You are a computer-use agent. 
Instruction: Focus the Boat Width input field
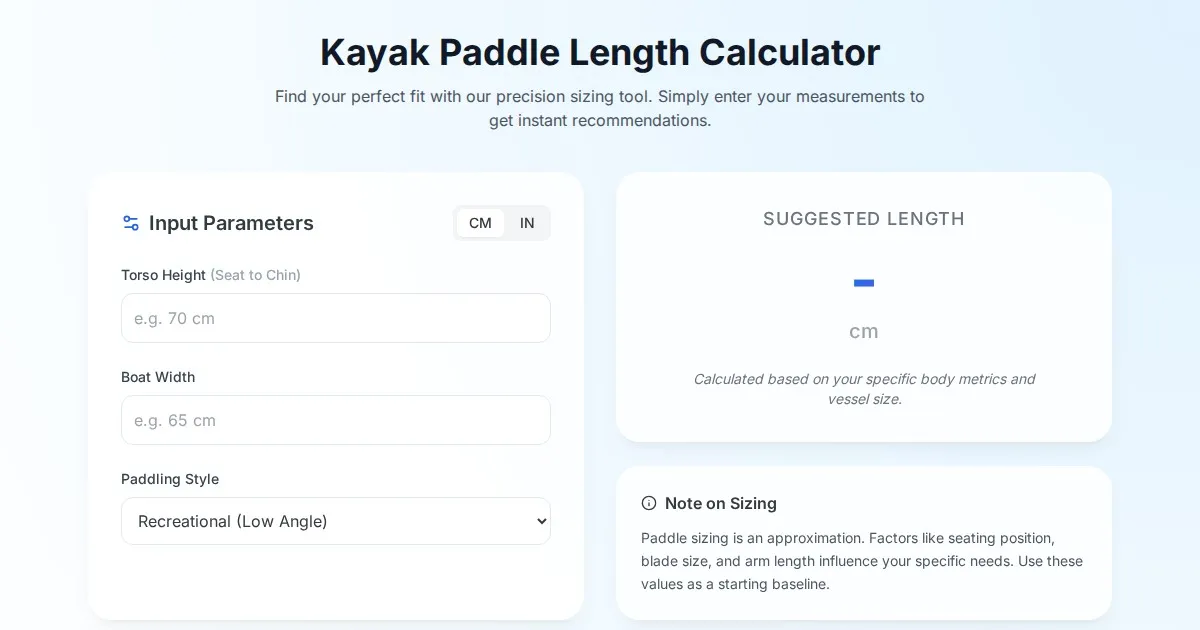pyautogui.click(x=335, y=420)
